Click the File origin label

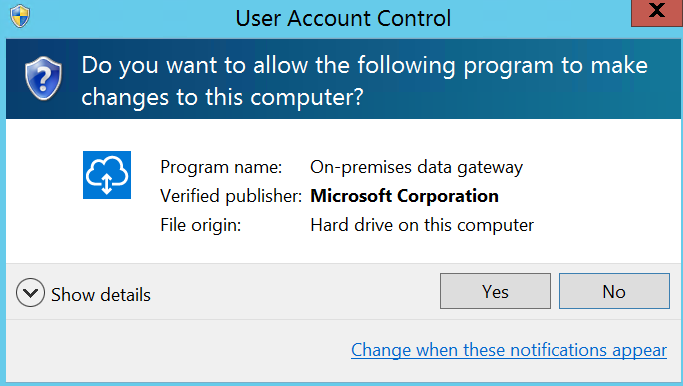pos(200,225)
